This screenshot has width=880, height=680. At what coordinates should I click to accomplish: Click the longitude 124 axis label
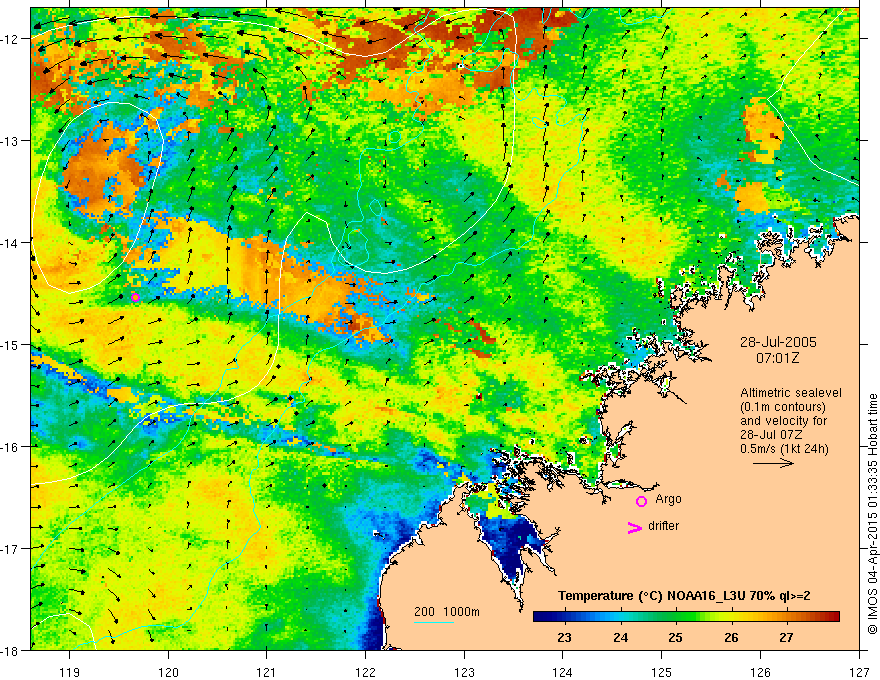click(563, 672)
